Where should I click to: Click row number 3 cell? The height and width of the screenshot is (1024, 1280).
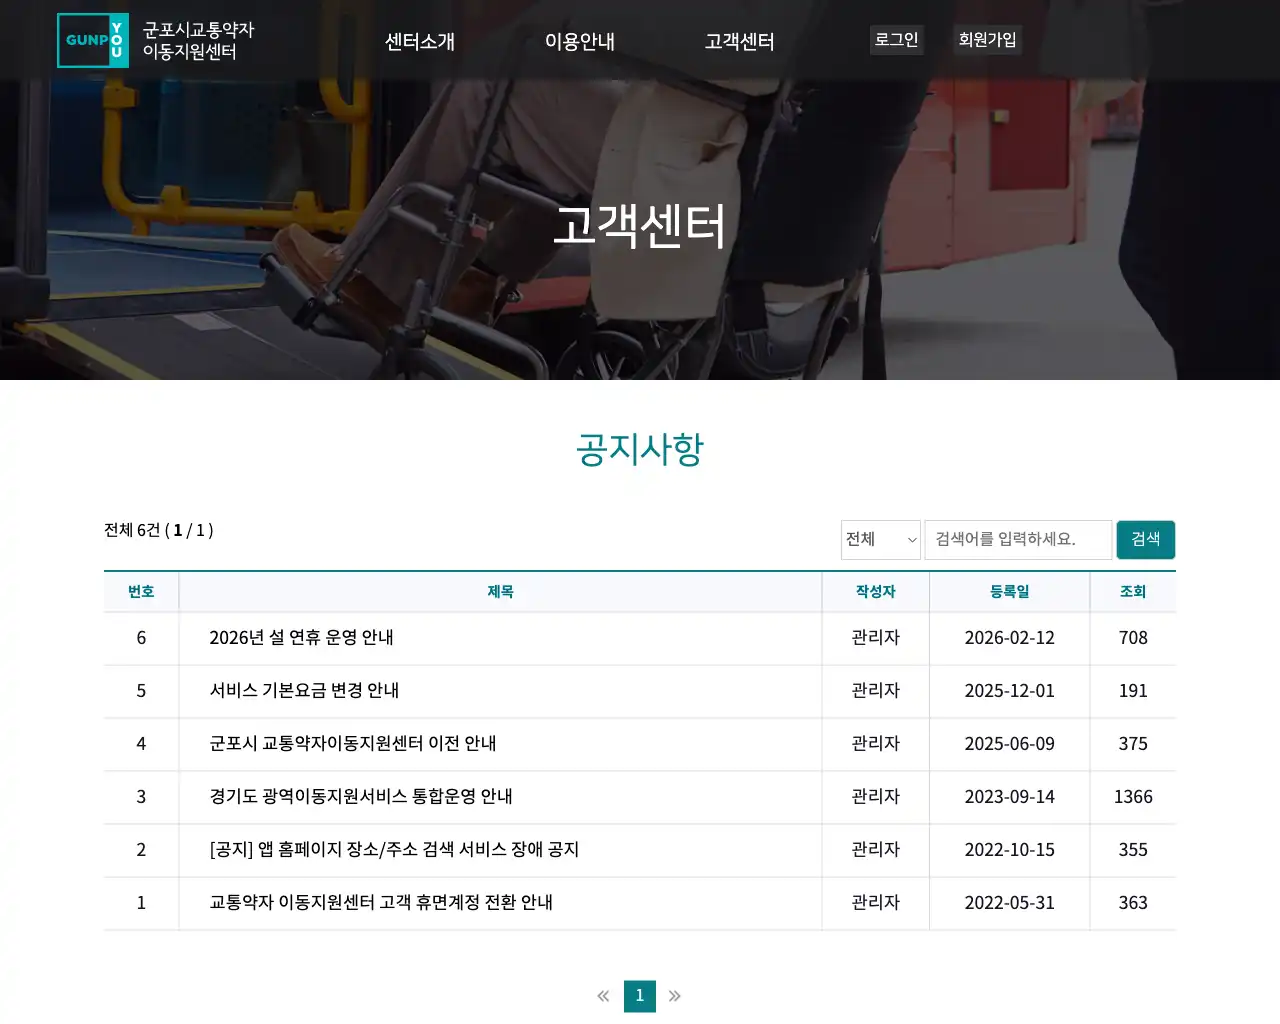point(141,797)
